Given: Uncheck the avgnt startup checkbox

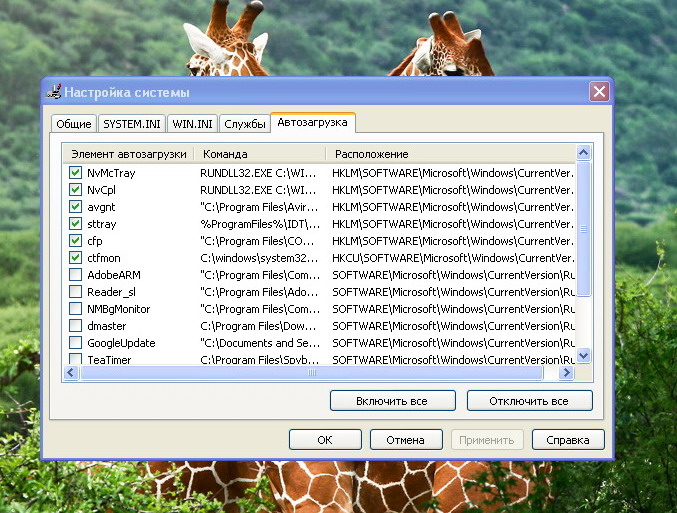Looking at the screenshot, I should click(x=76, y=207).
